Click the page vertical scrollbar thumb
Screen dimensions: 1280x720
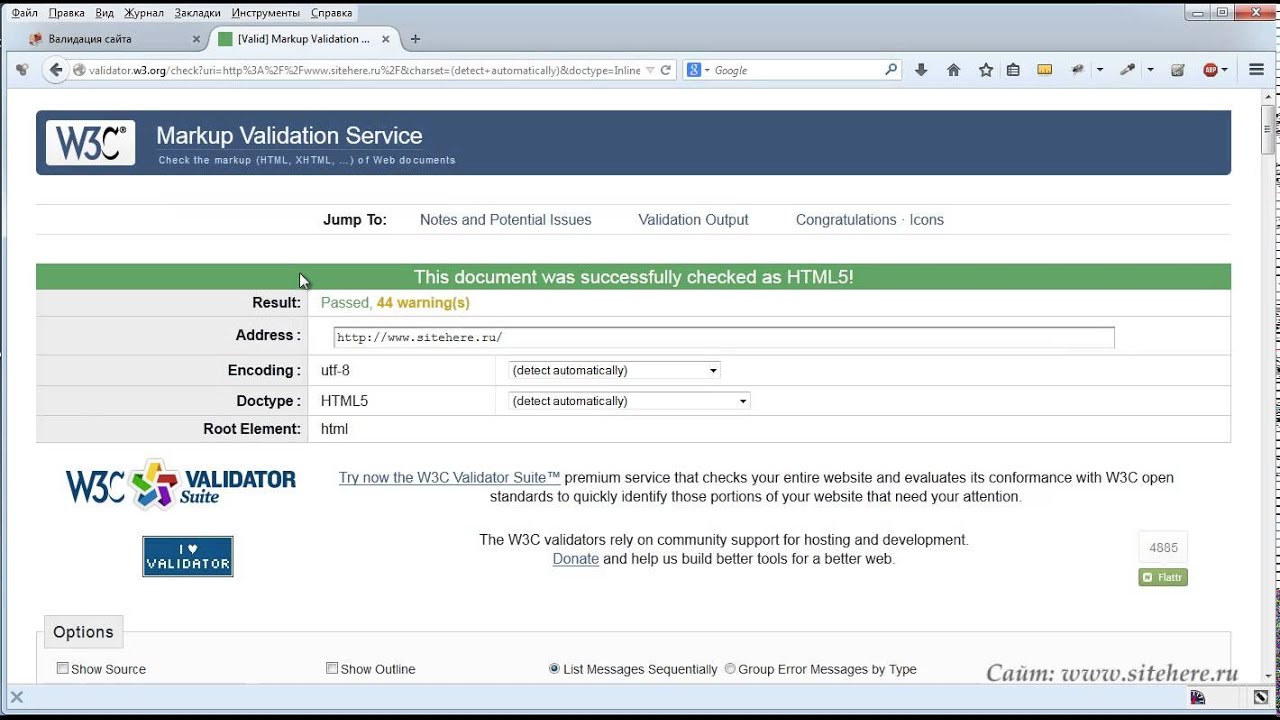coord(1268,130)
